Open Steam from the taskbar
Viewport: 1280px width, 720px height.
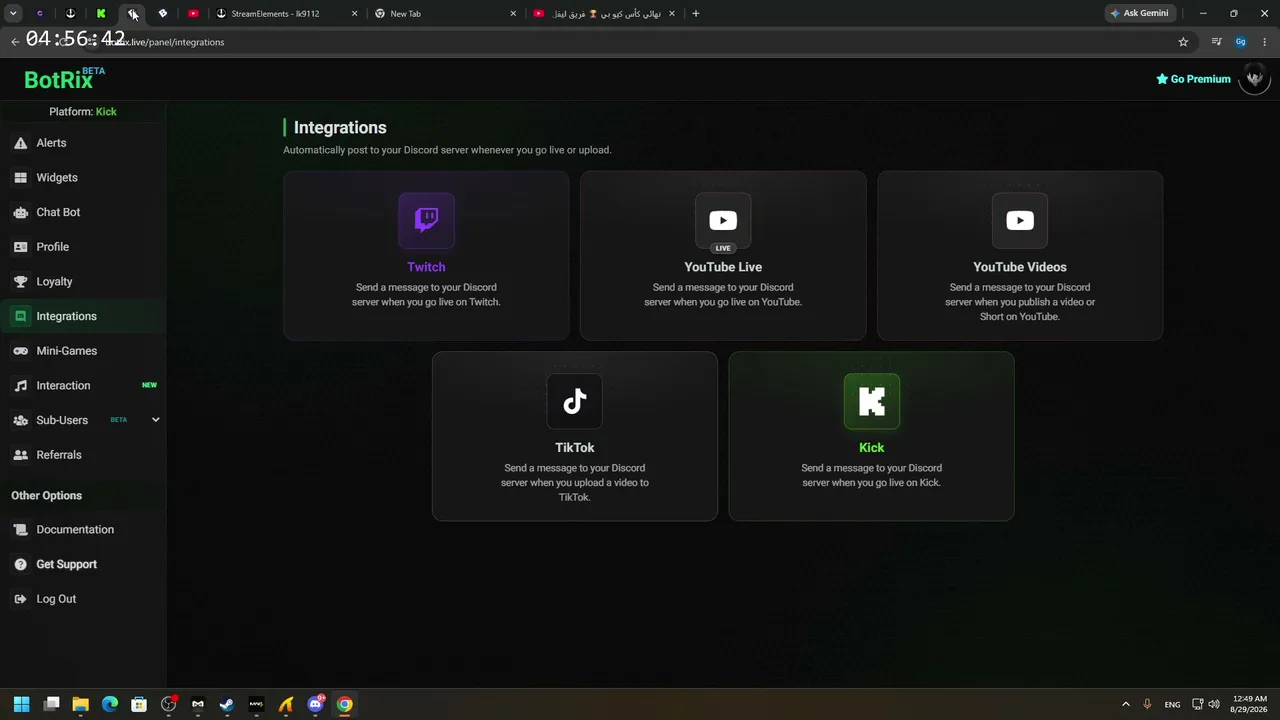(x=227, y=704)
